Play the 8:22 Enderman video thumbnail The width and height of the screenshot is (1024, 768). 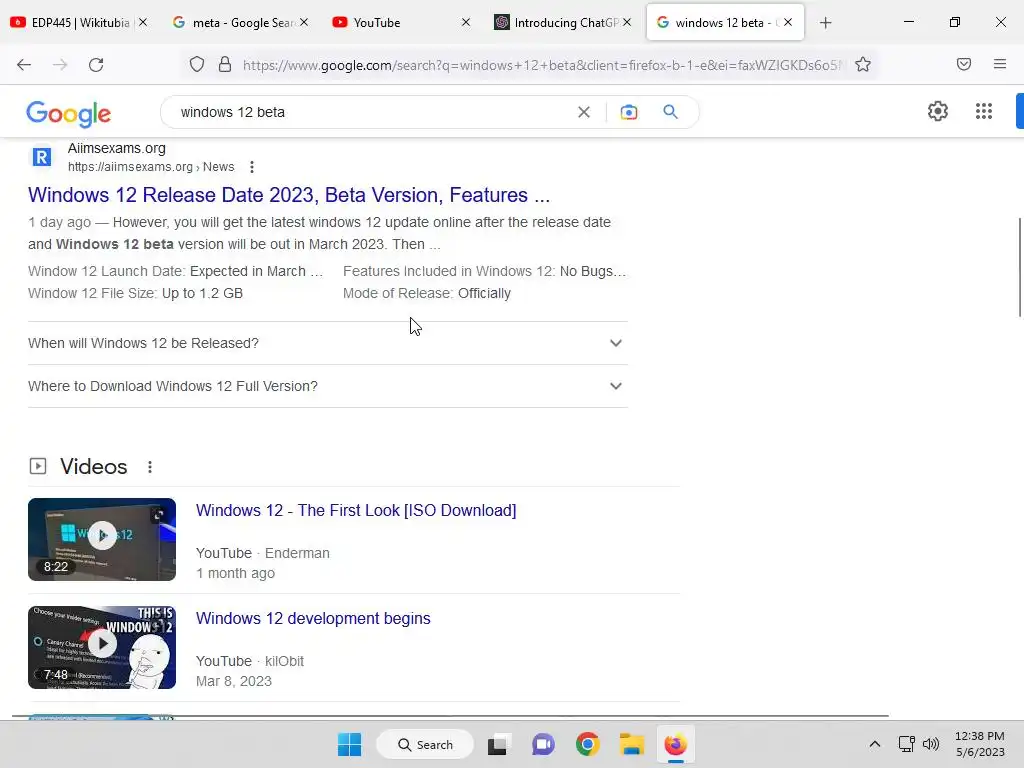102,539
